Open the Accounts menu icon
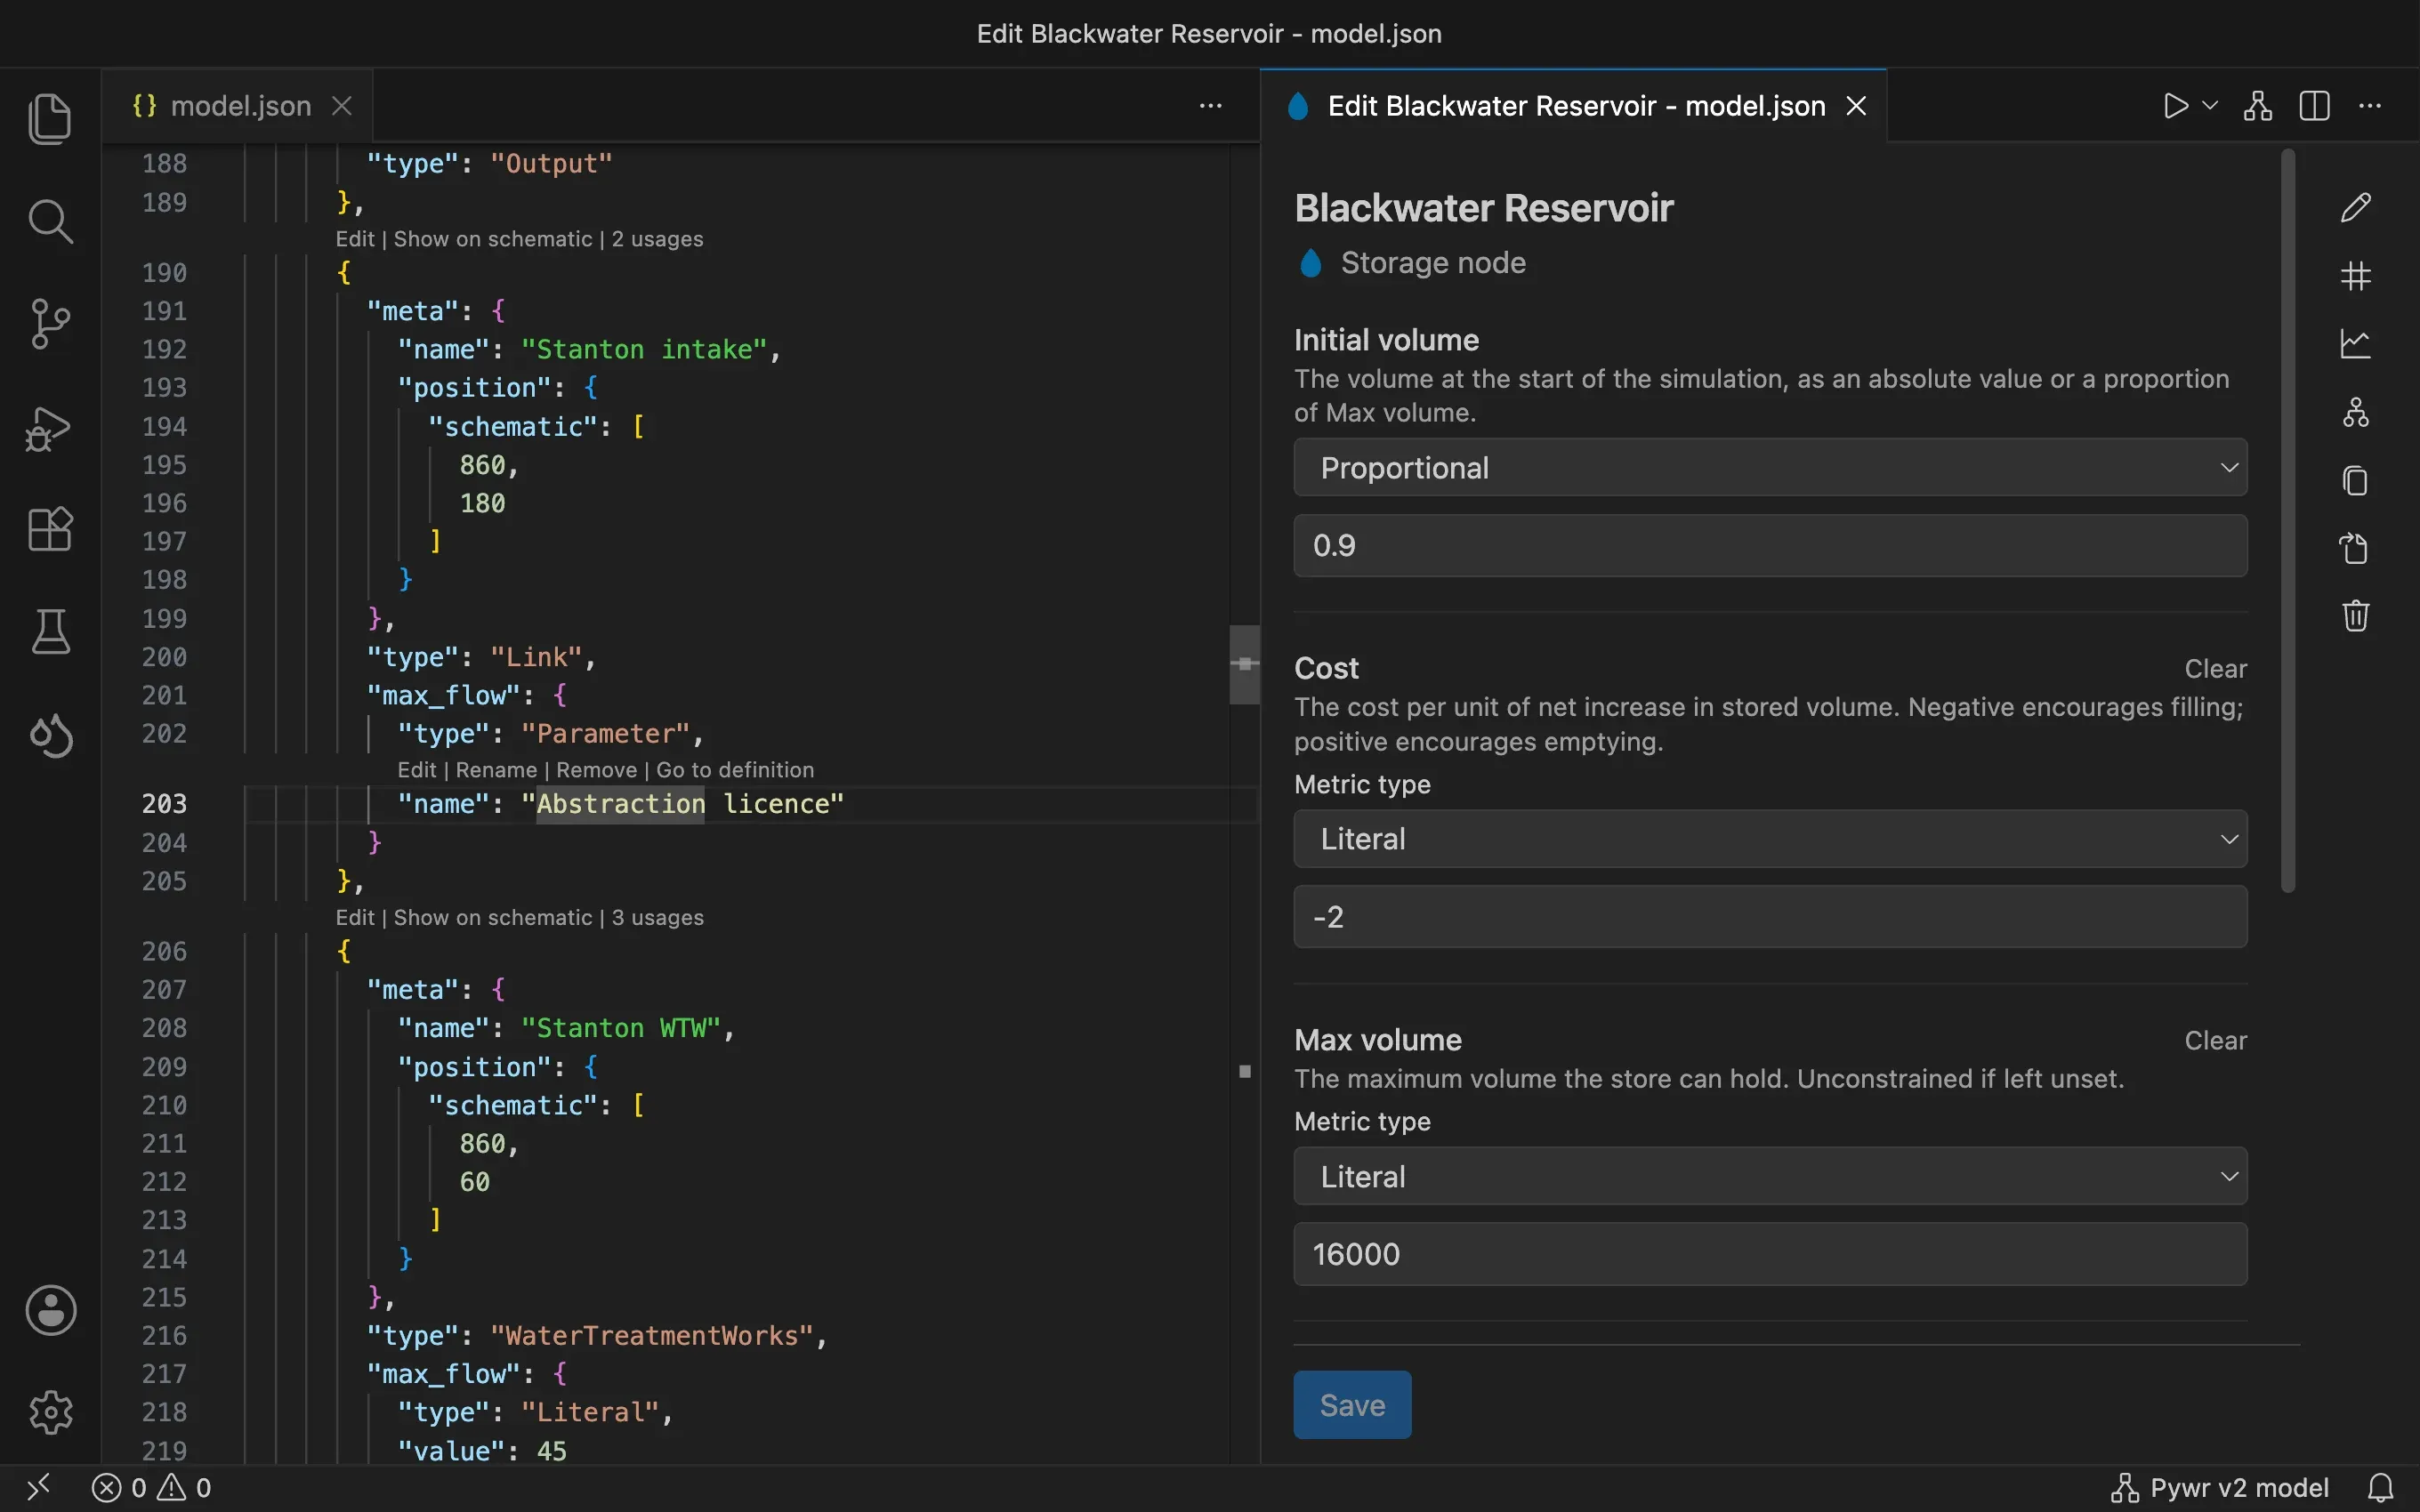Screen dimensions: 2420x1512 [x=50, y=1310]
